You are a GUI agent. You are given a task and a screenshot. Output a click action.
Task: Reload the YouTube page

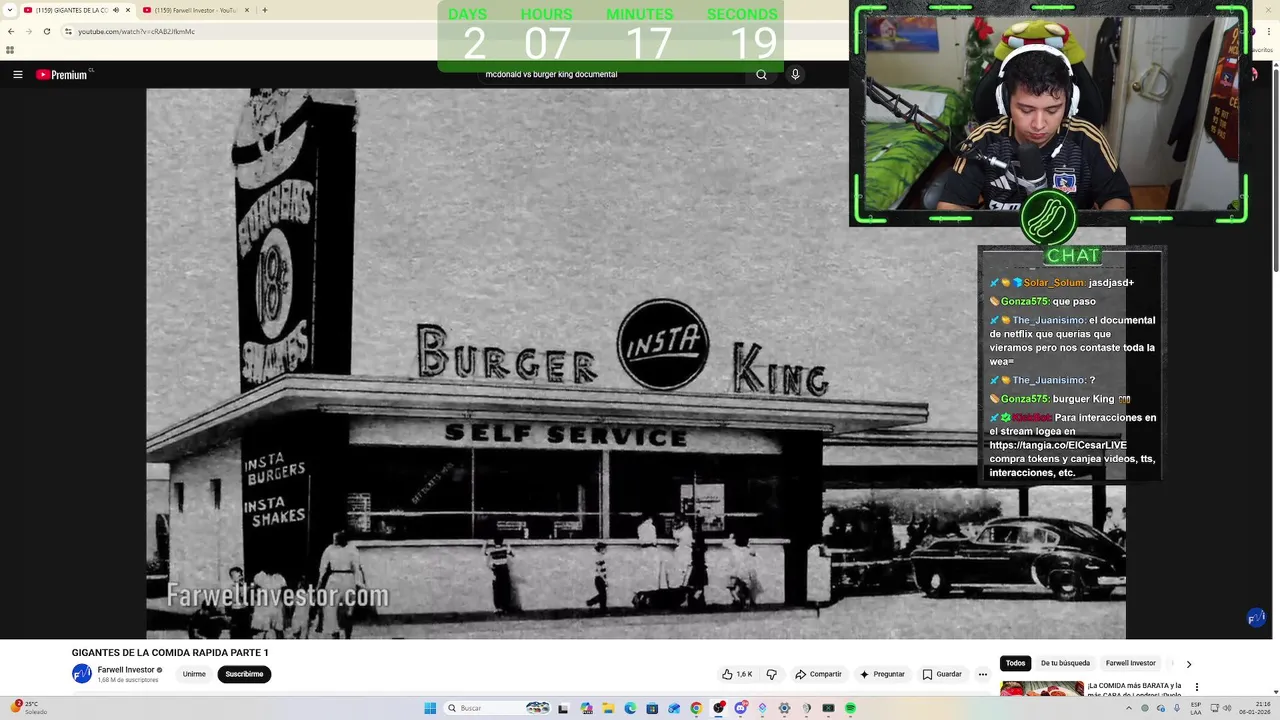point(46,31)
